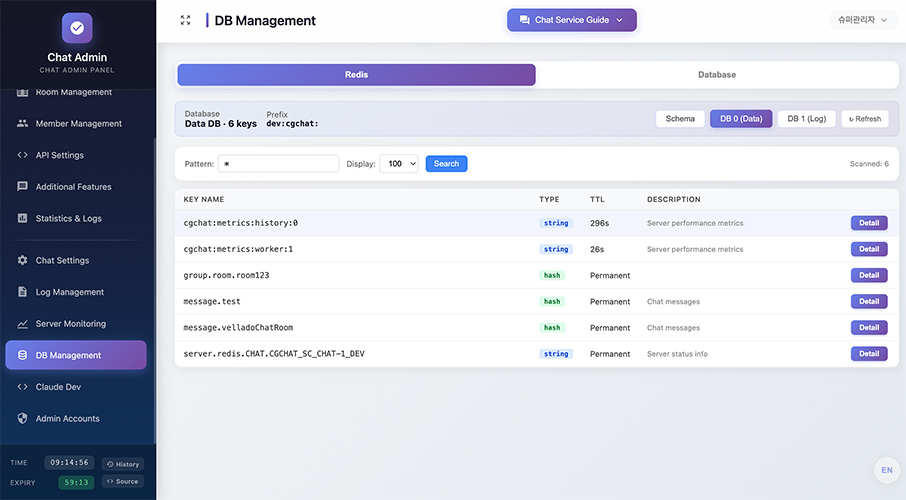Click key name group.room.room123

[226, 275]
